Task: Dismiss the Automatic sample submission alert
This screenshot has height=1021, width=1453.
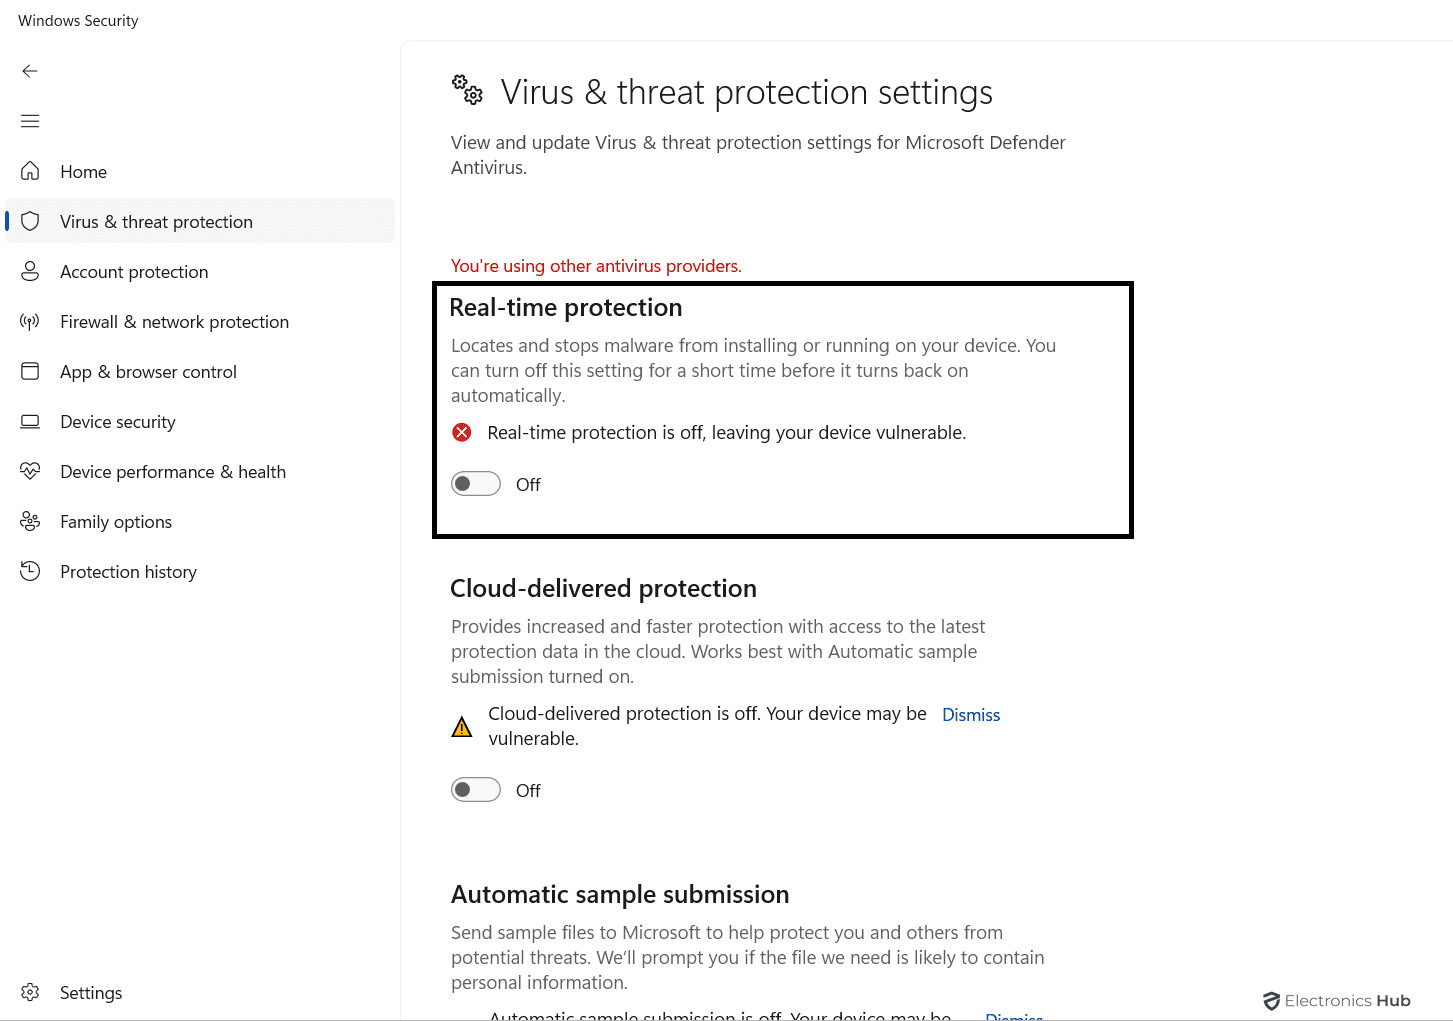Action: click(x=1013, y=1015)
